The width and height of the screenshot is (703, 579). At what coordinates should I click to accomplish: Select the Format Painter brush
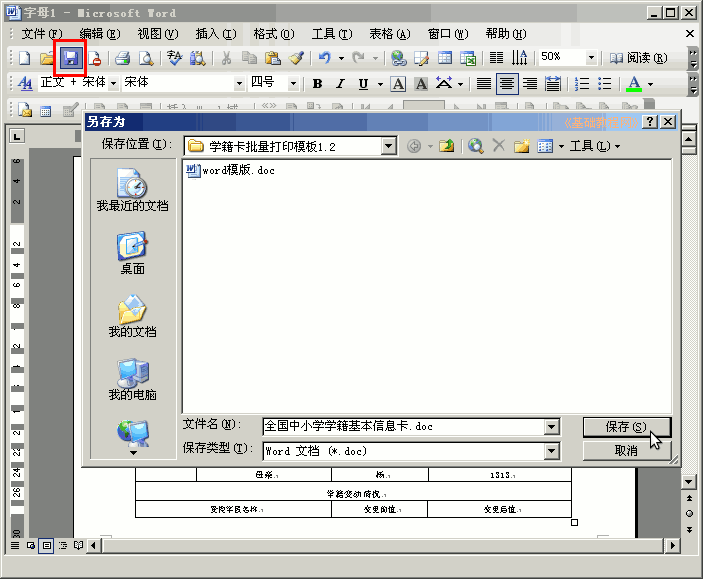(296, 58)
